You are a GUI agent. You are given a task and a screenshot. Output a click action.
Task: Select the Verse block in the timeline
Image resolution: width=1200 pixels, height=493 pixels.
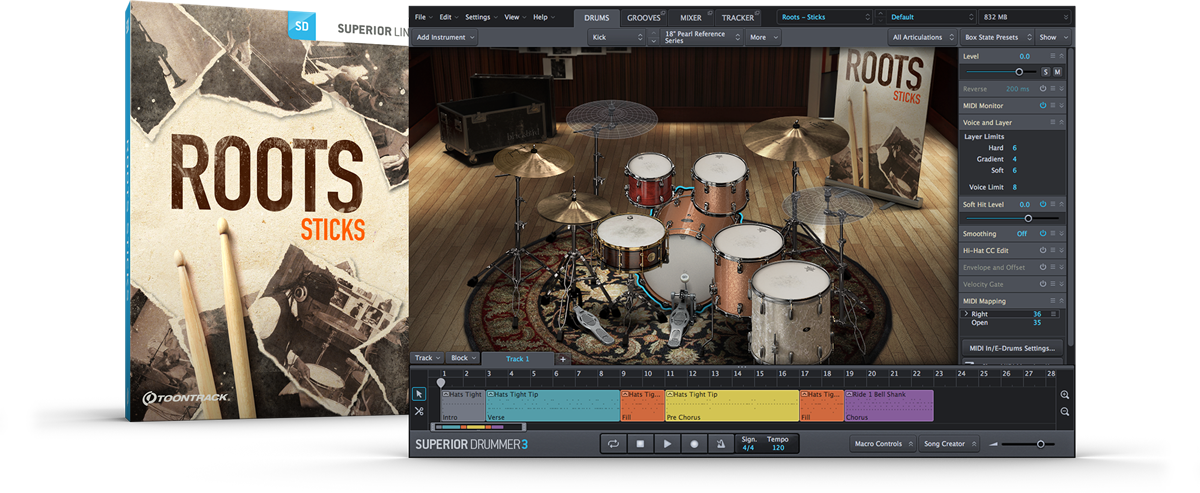click(x=552, y=405)
